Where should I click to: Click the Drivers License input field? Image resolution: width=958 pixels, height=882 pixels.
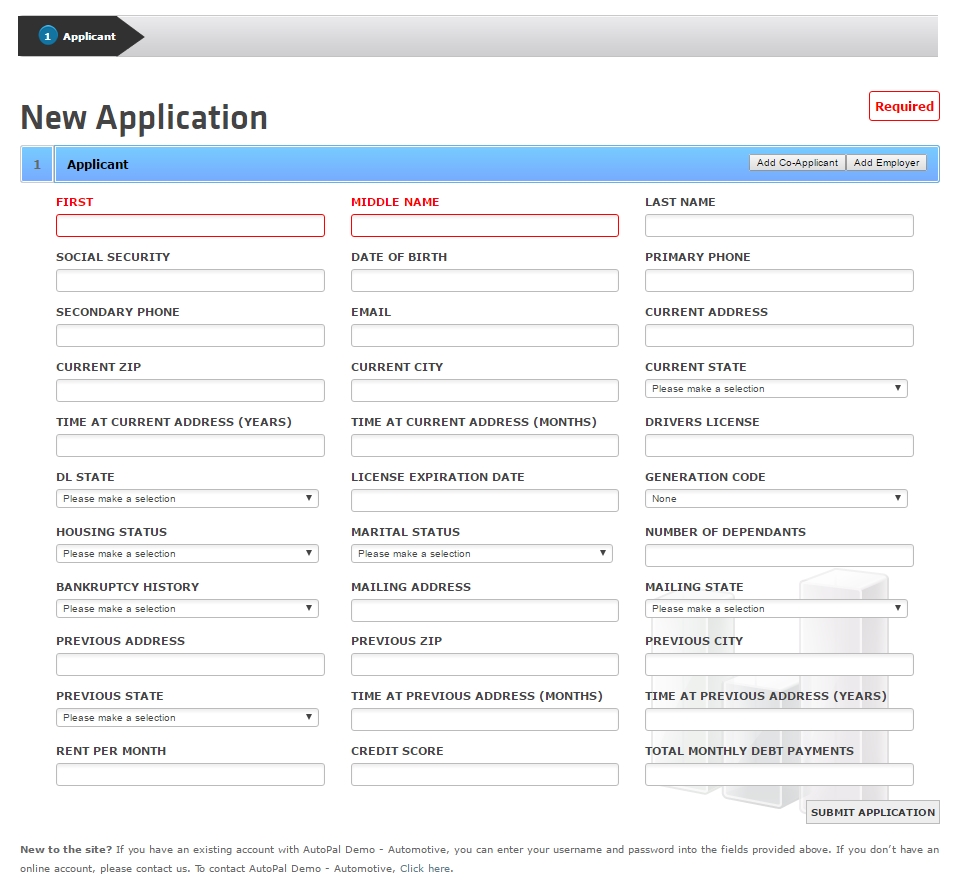(779, 445)
